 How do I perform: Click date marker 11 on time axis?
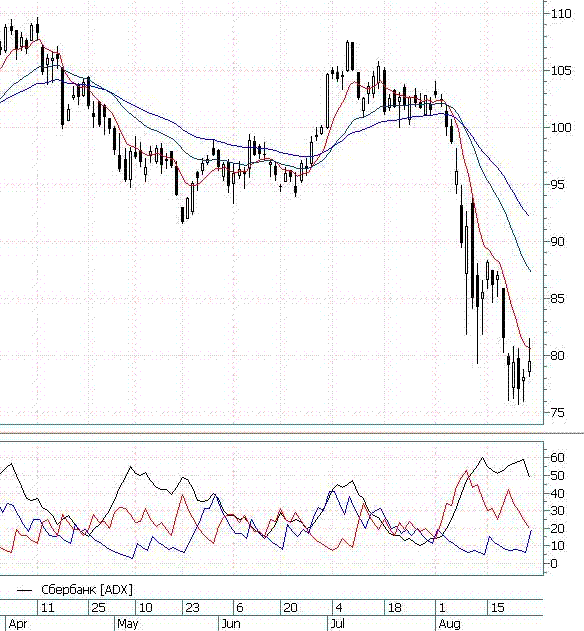(x=47, y=607)
